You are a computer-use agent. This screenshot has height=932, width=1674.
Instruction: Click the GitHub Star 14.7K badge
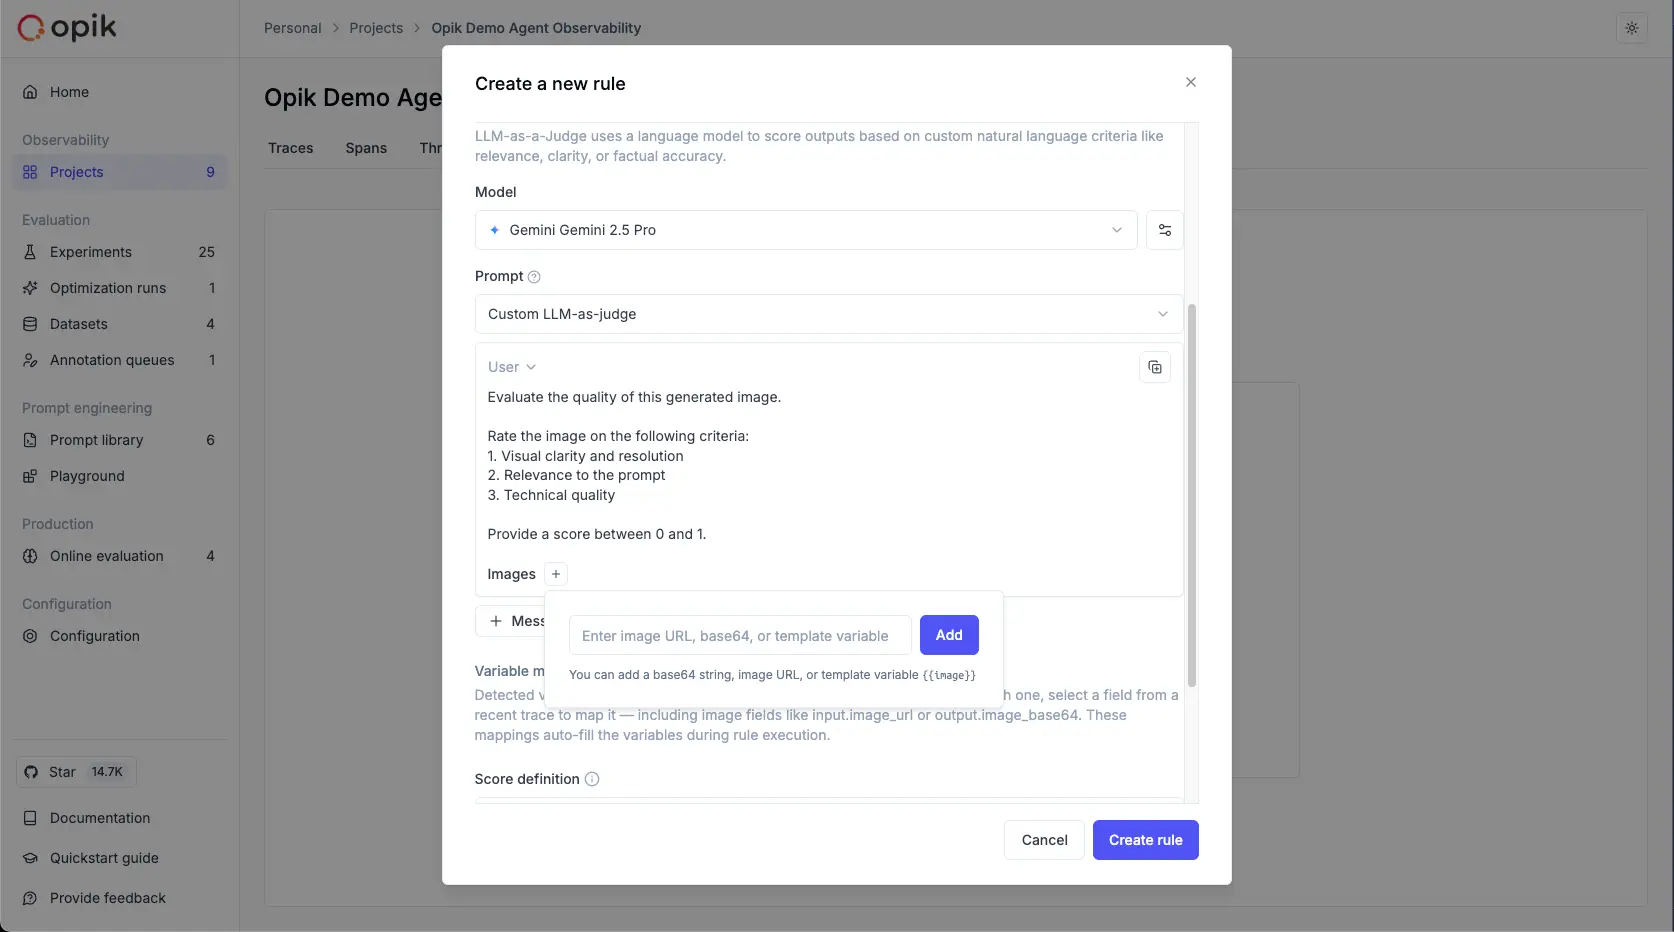point(75,772)
